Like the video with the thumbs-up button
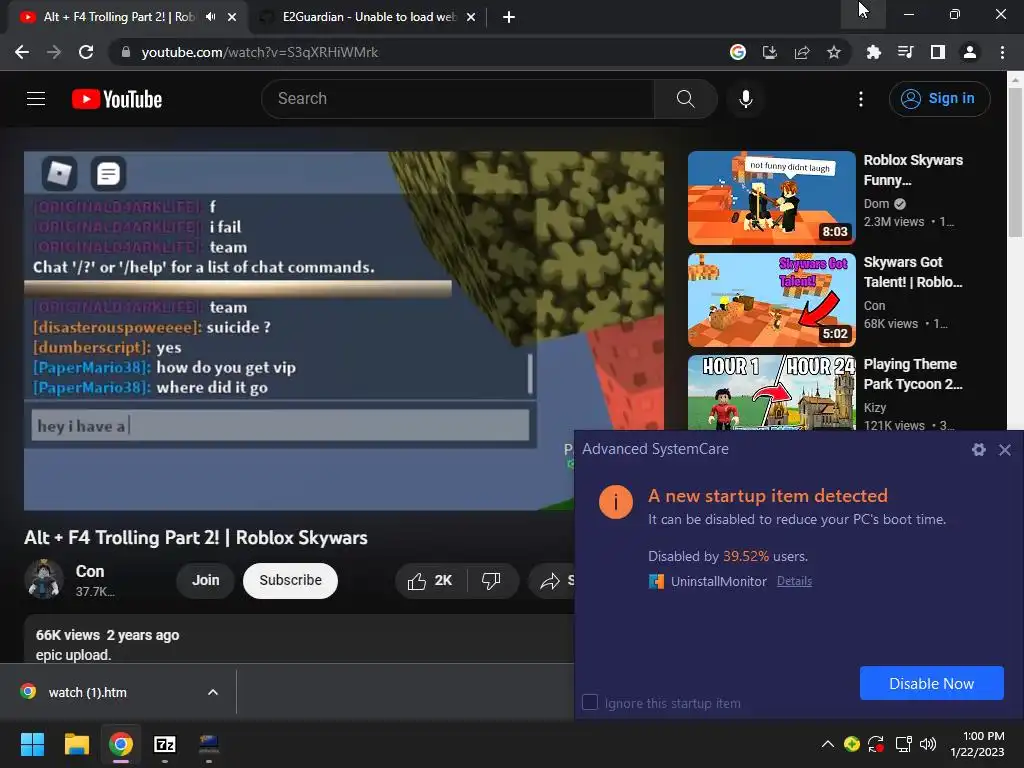This screenshot has width=1024, height=768. (430, 580)
